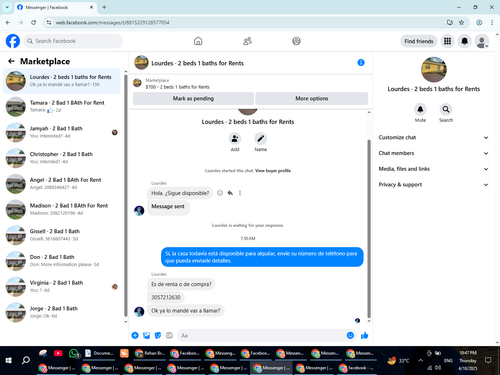React to 'Hola. ¿Sigue disponible?' message
Screen dimensions: 500x375
pos(220,193)
